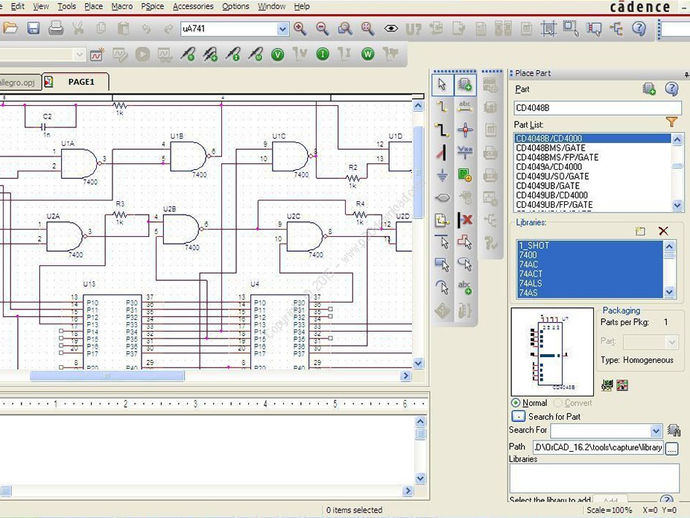Screen dimensions: 690x518
Task: Choose the Place Junction tool
Action: [465, 130]
